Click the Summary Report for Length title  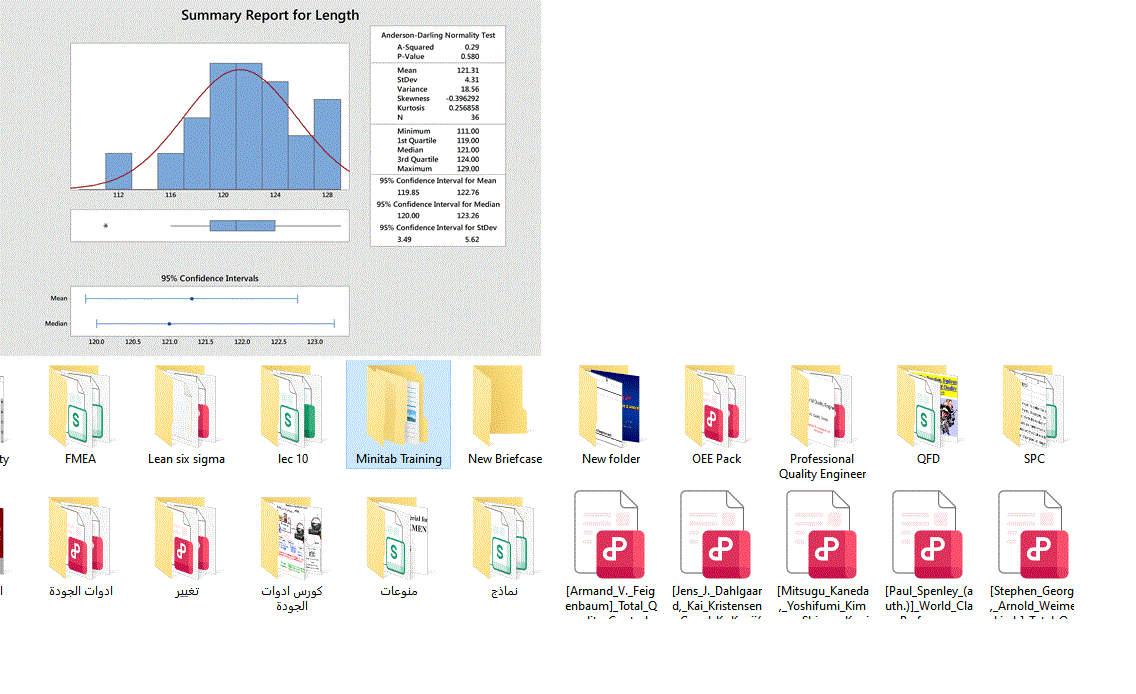coord(270,15)
